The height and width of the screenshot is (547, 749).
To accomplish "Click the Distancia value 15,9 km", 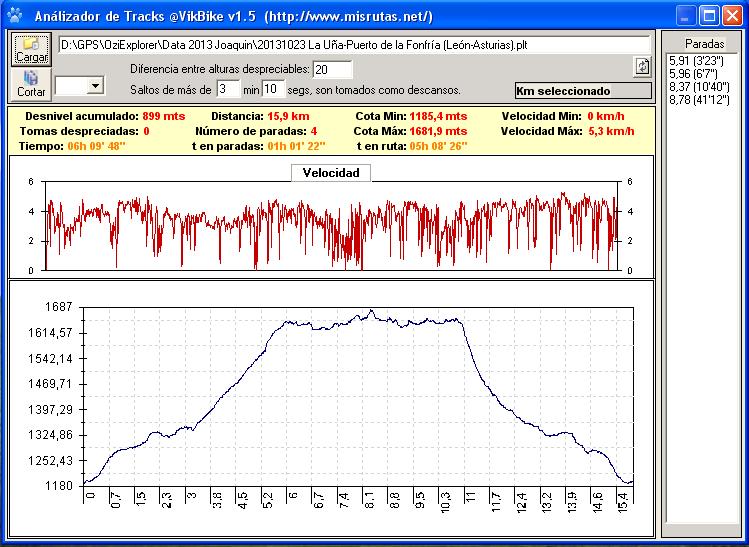I will click(x=288, y=116).
